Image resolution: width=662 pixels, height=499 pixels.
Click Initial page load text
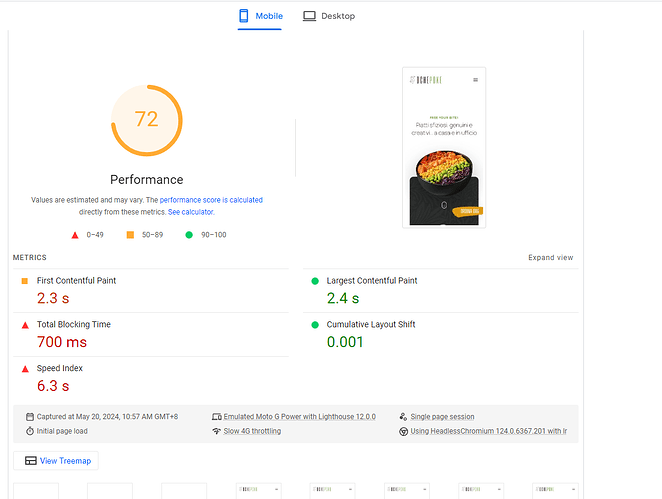coord(62,431)
